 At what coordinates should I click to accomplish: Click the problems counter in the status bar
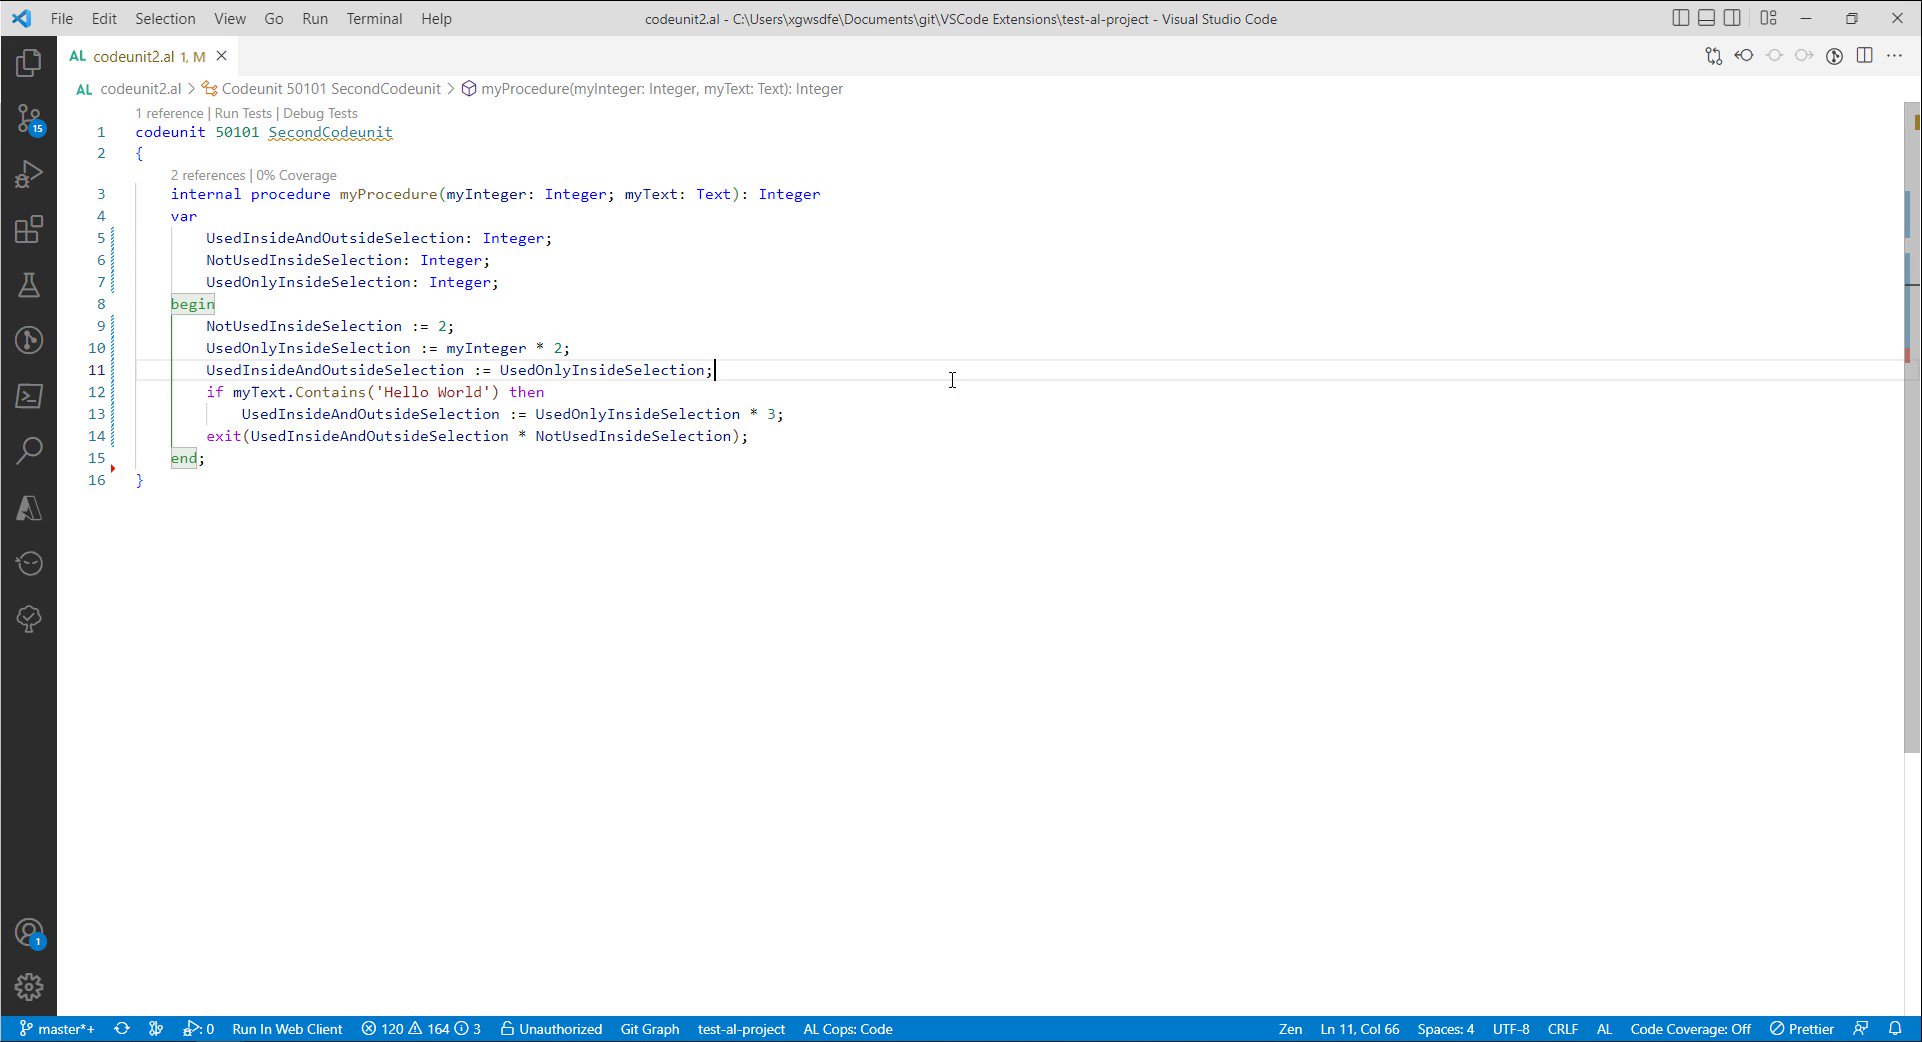click(420, 1029)
